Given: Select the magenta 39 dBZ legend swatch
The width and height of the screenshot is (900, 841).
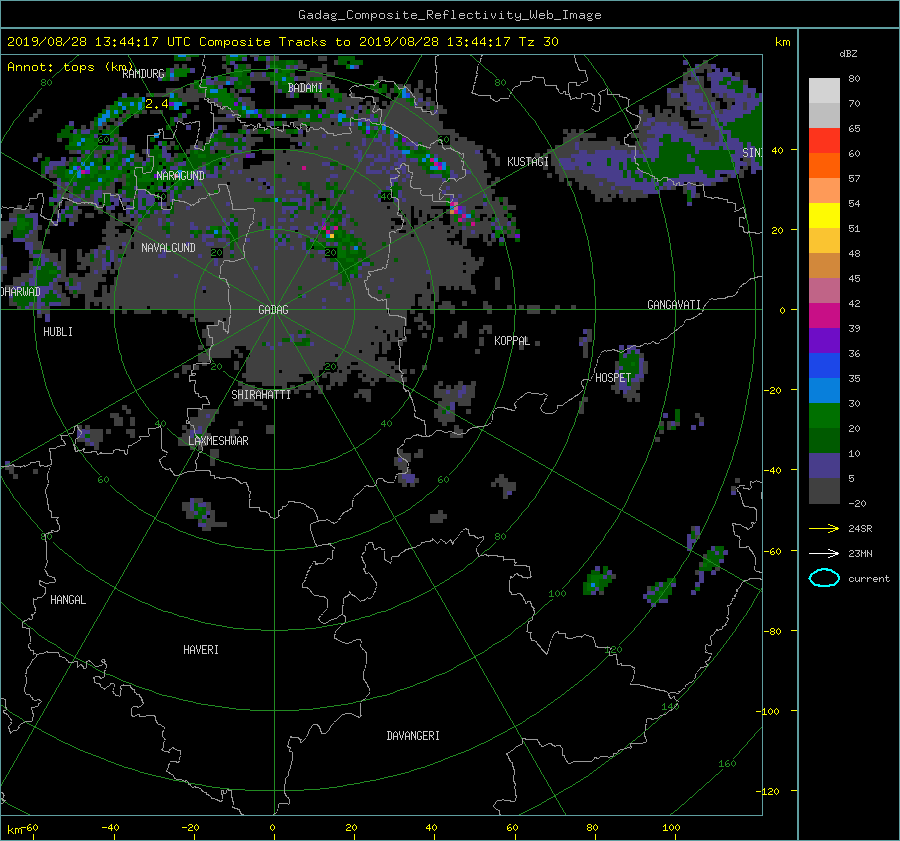Looking at the screenshot, I should click(x=824, y=316).
